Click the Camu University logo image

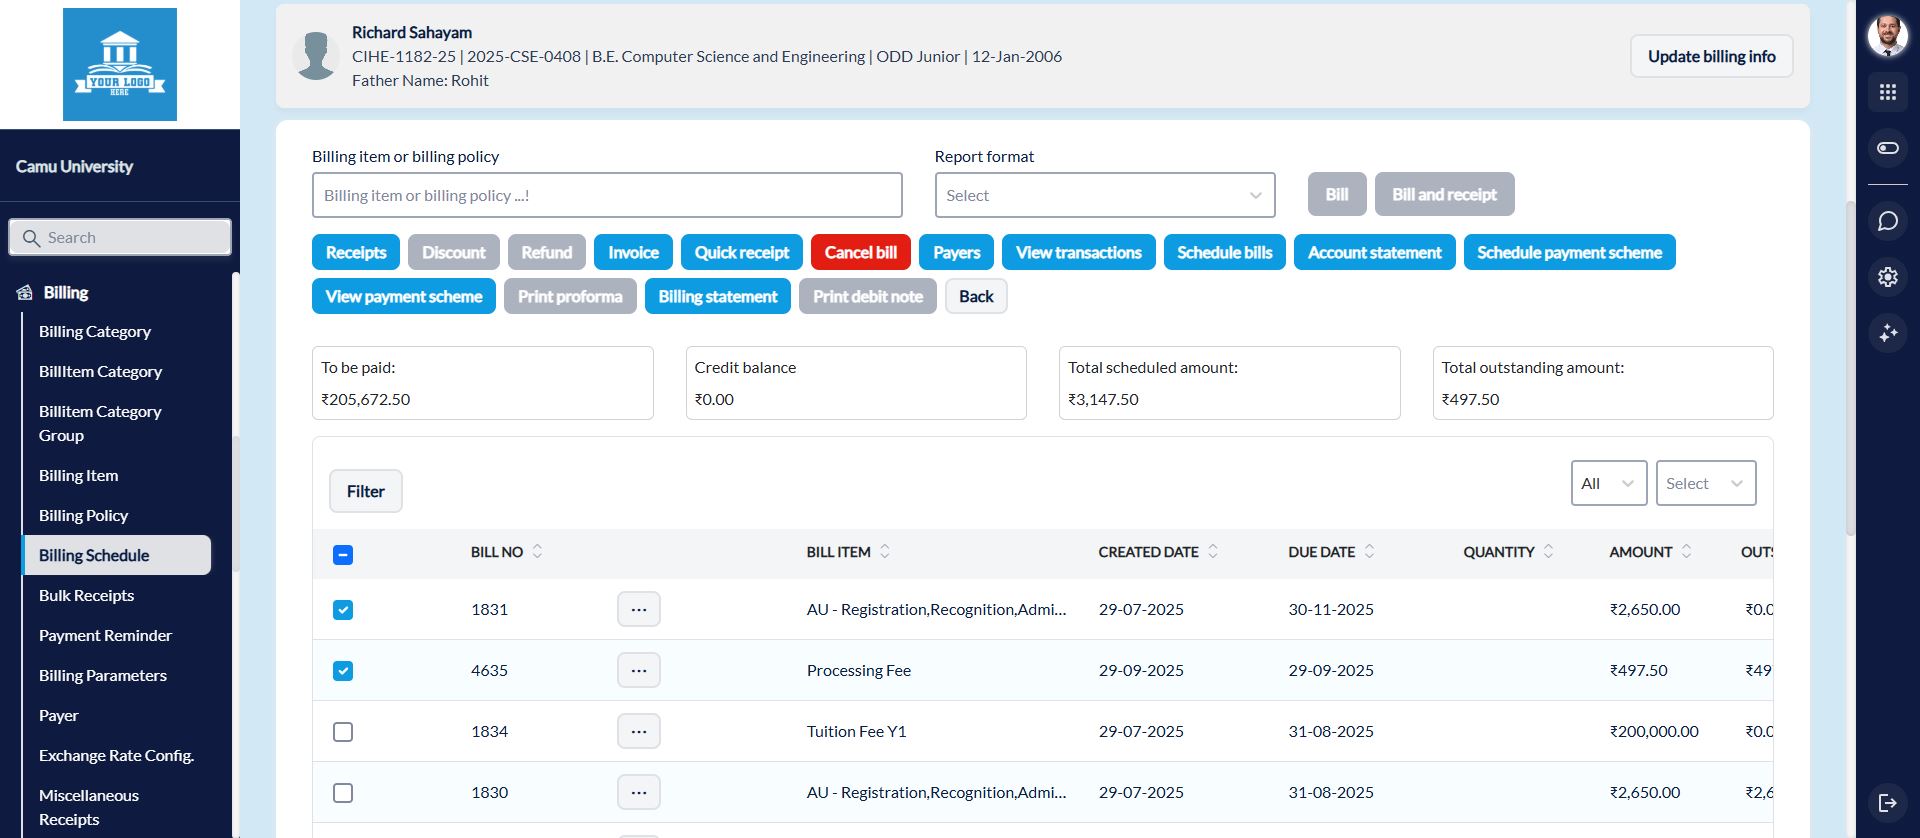120,64
